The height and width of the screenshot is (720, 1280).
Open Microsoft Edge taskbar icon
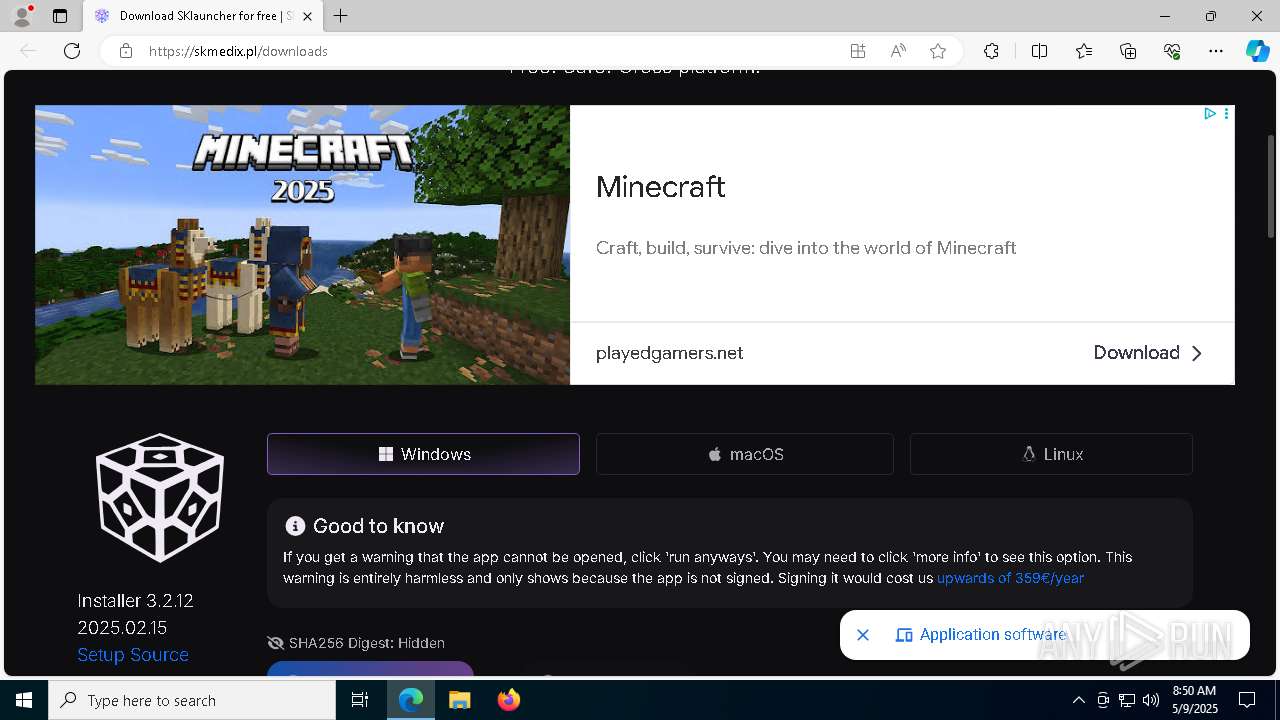click(411, 700)
